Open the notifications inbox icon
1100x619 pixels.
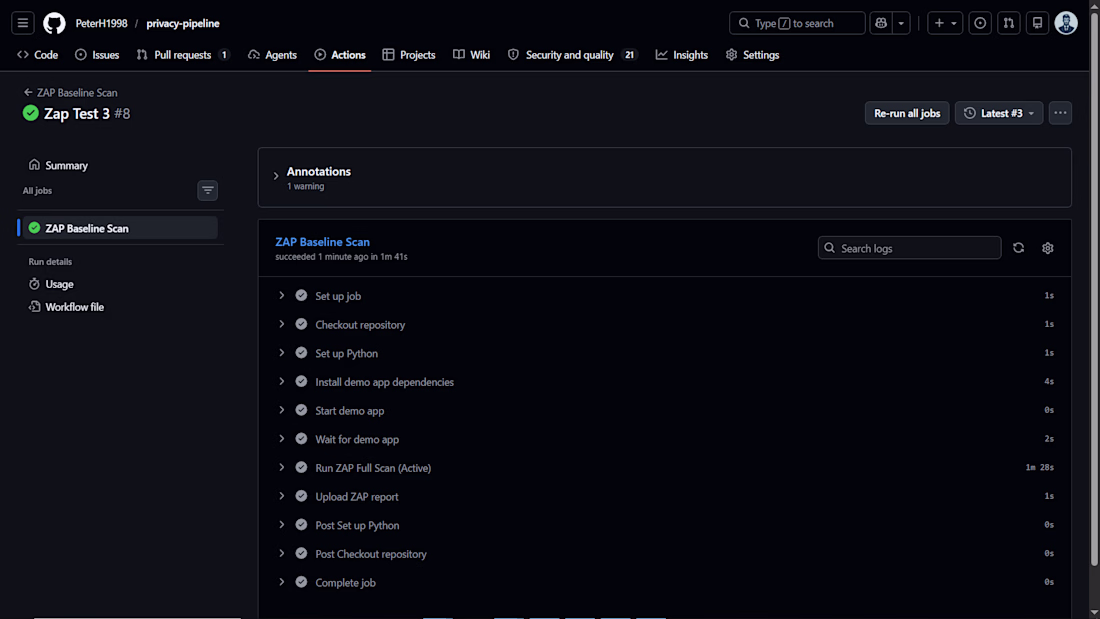click(1038, 23)
